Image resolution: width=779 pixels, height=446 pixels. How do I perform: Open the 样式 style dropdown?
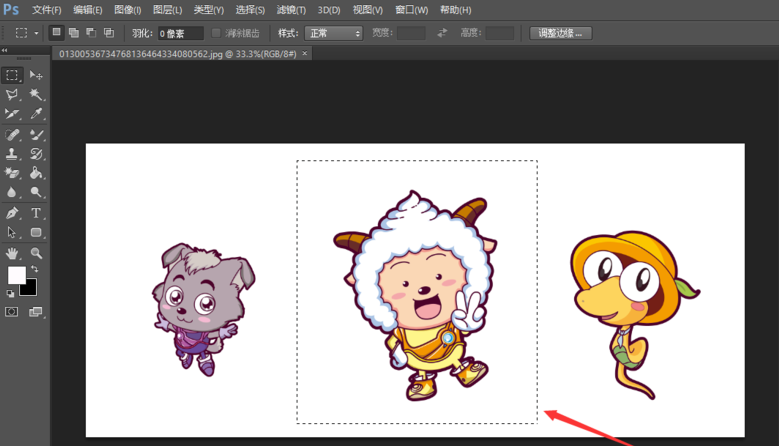pos(334,33)
